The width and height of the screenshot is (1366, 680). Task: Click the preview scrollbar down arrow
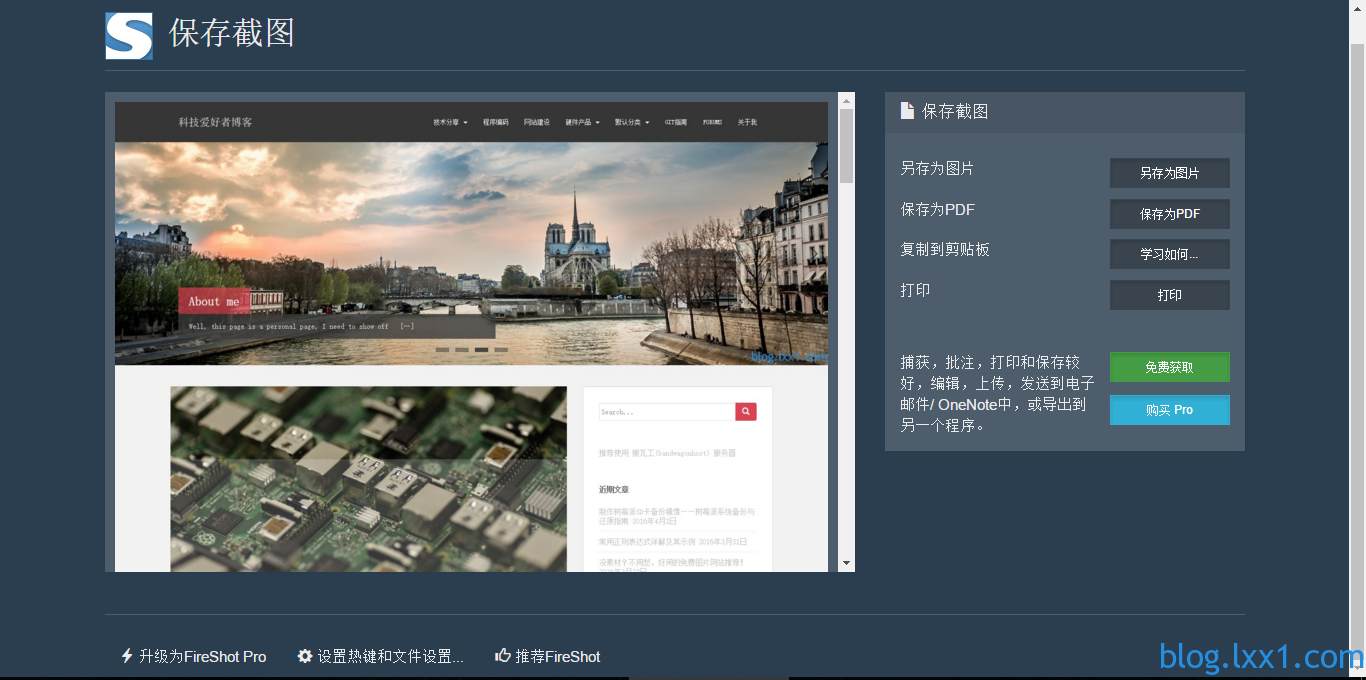(847, 564)
